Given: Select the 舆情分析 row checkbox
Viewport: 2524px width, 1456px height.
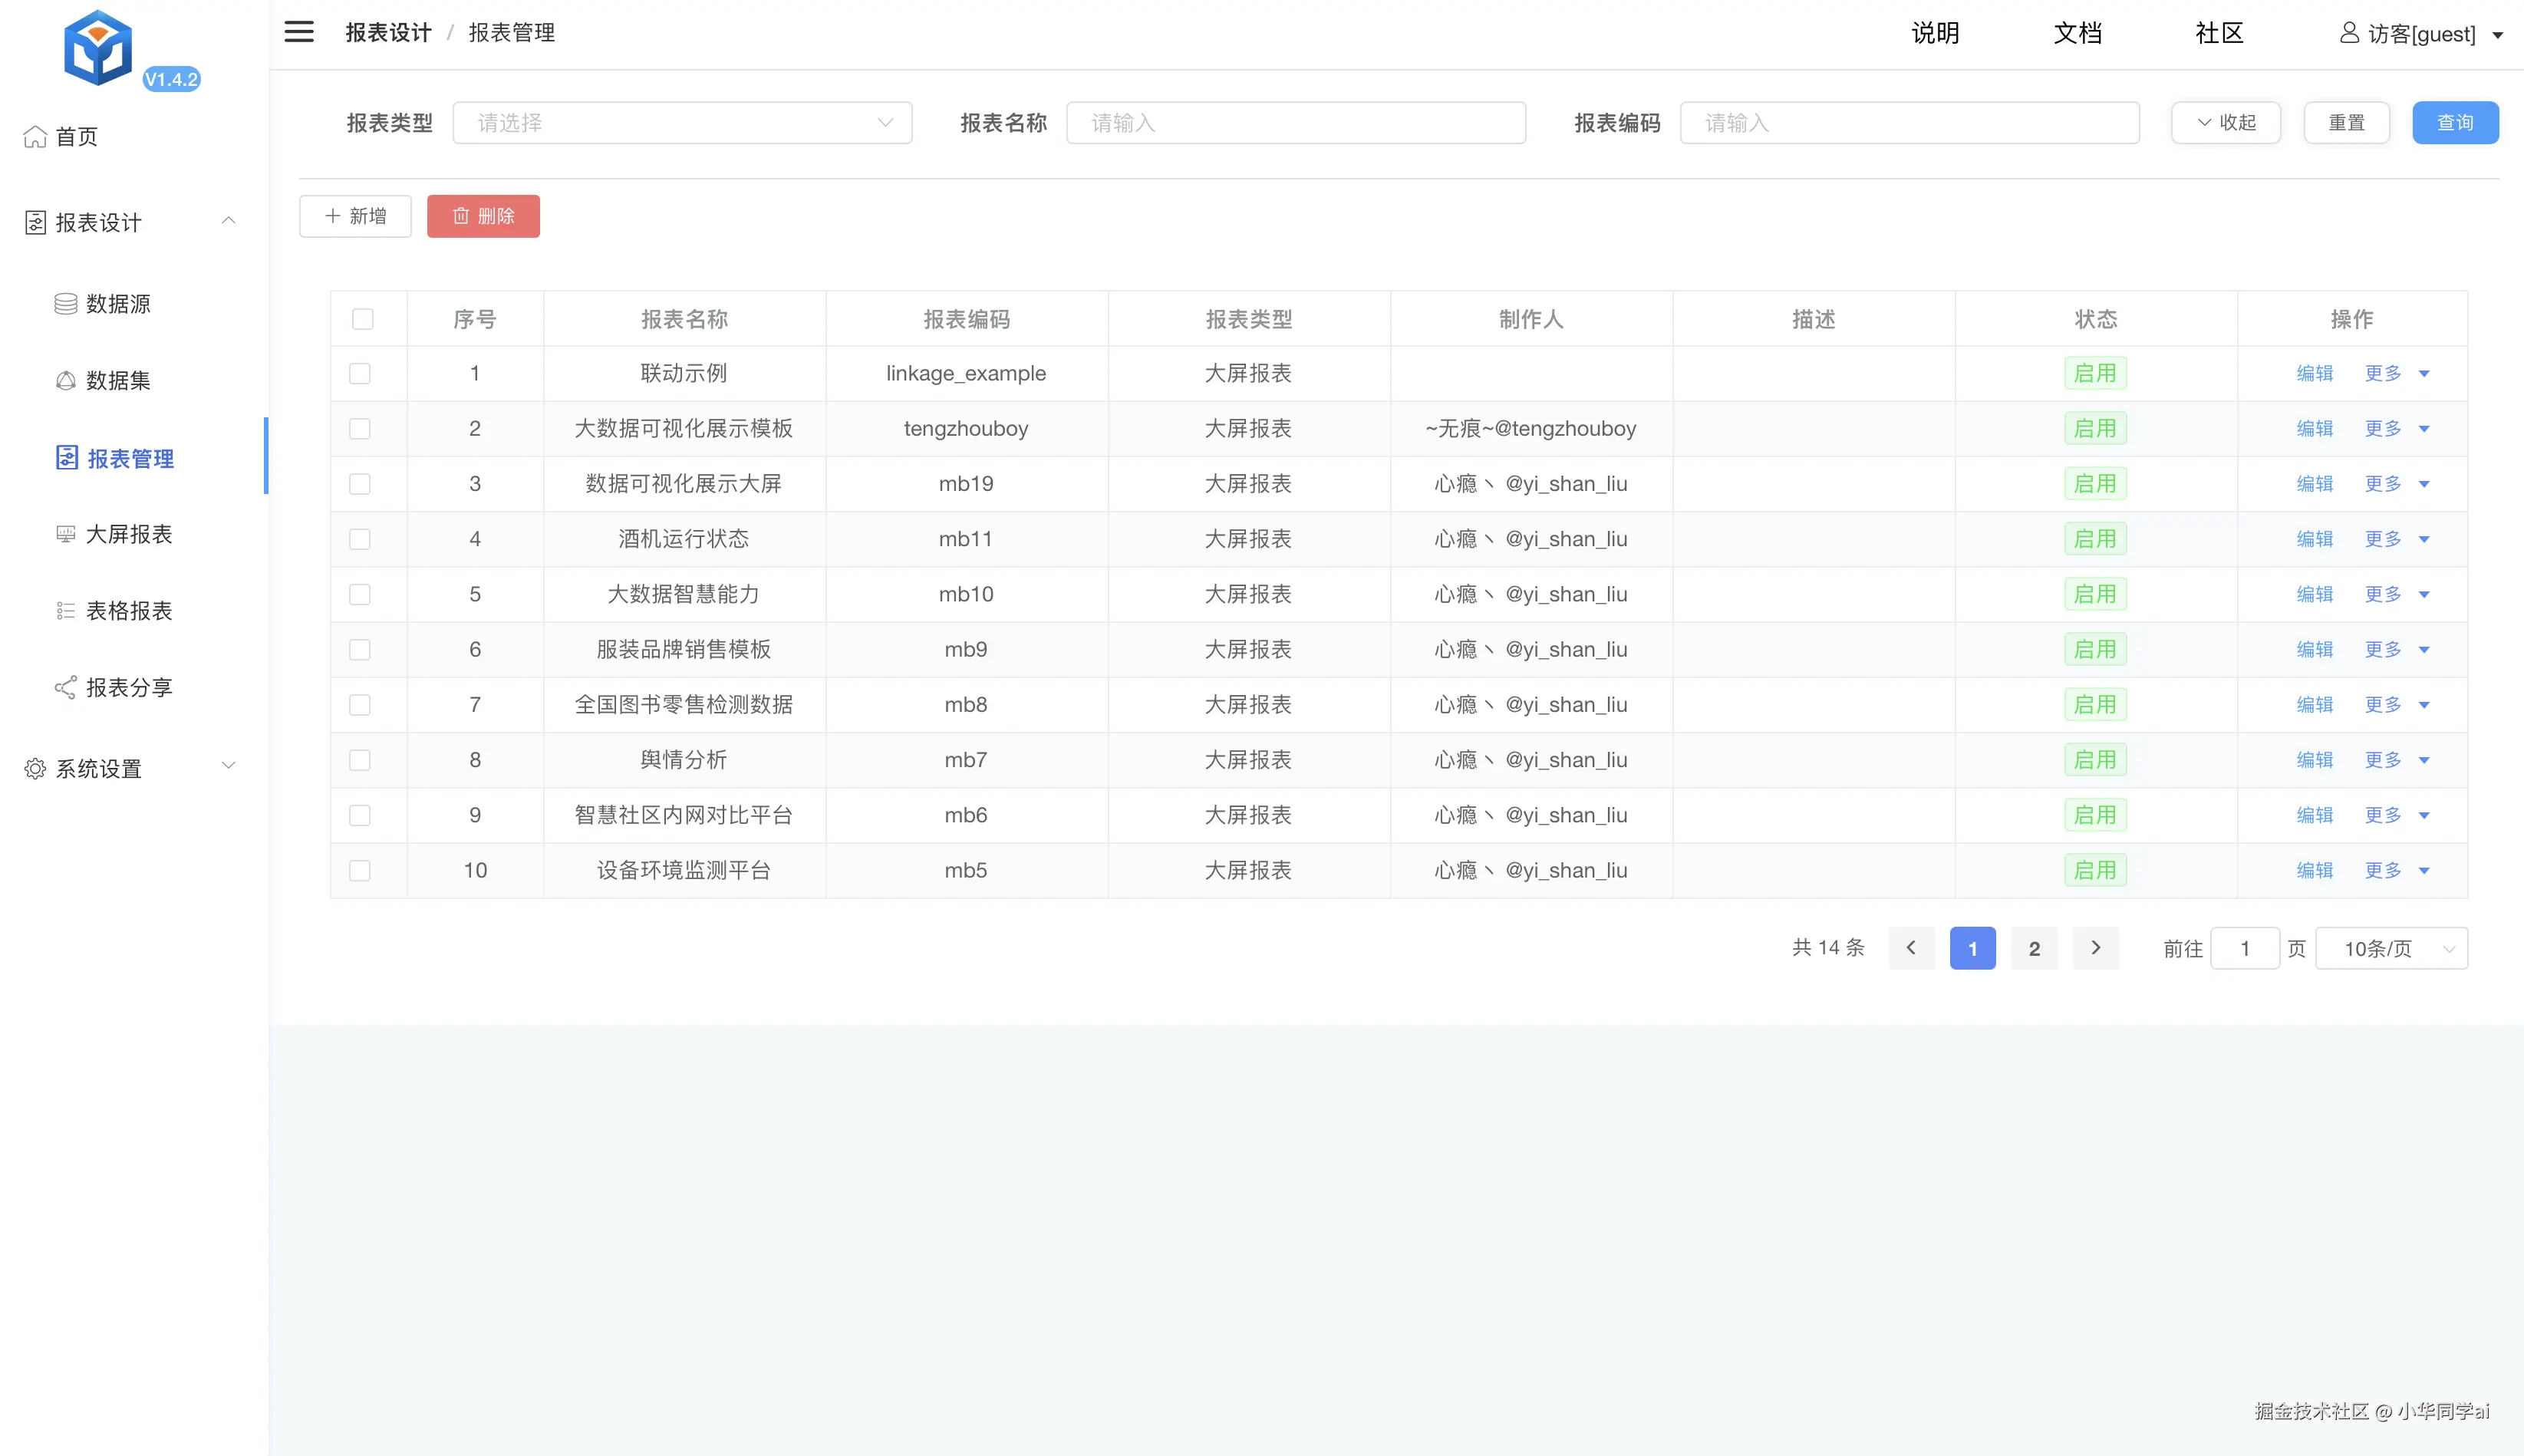Looking at the screenshot, I should tap(360, 760).
